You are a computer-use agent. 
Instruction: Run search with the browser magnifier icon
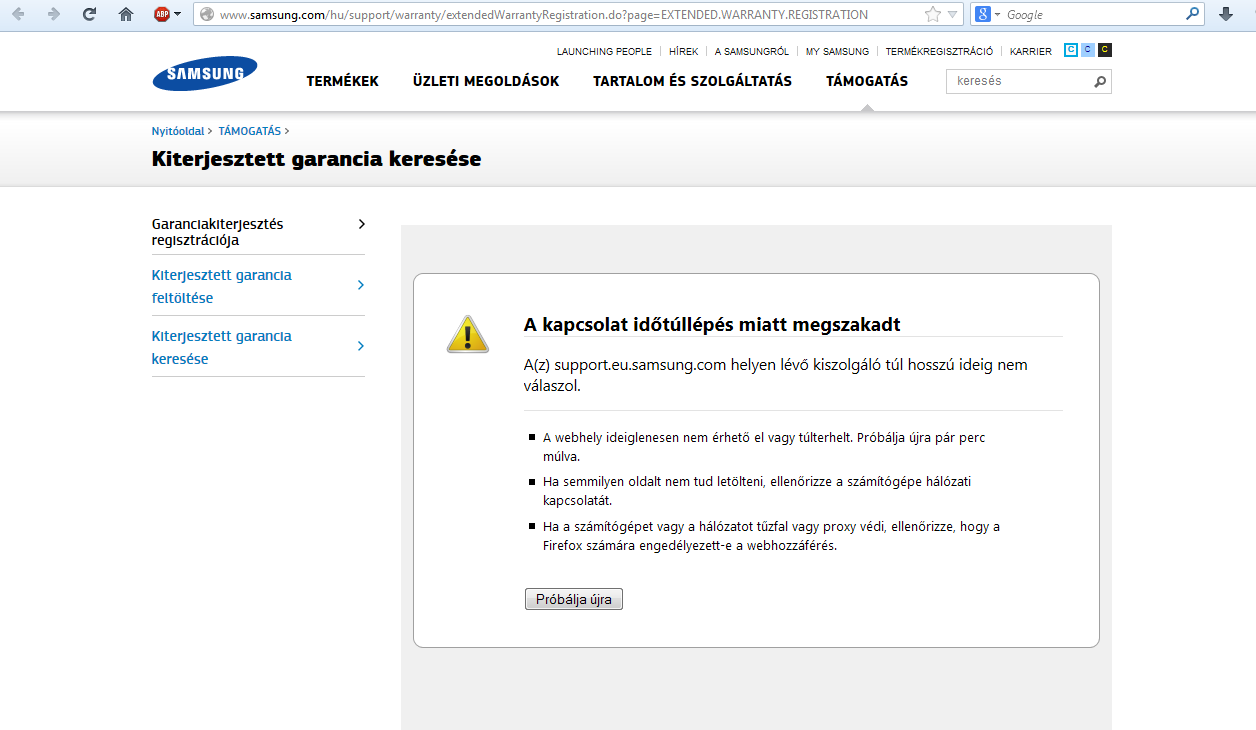(x=1192, y=14)
